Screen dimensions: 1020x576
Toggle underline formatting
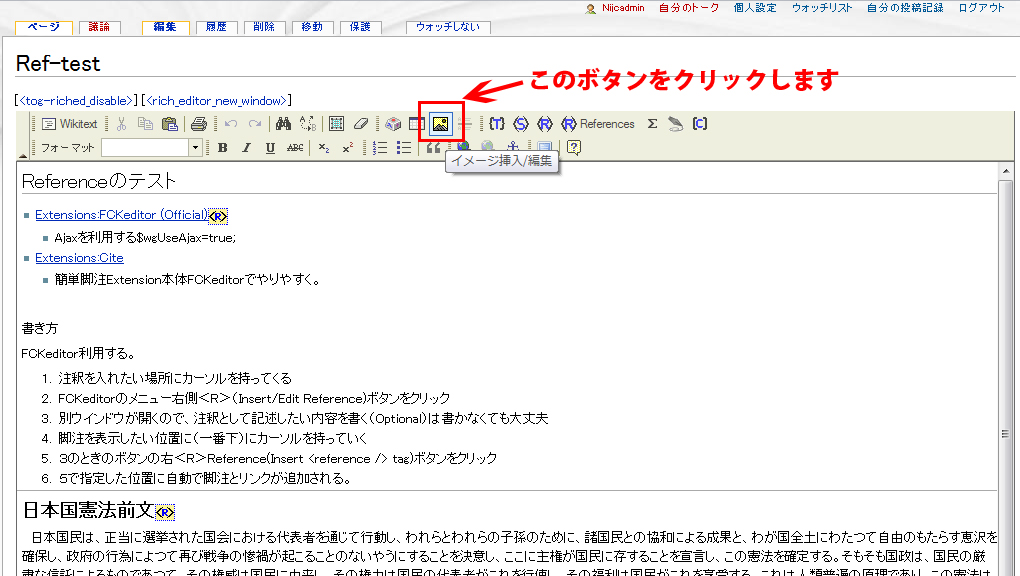[x=270, y=148]
